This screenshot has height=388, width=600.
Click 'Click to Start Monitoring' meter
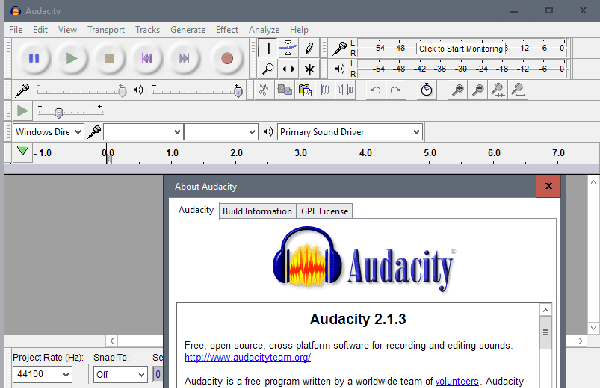coord(461,49)
